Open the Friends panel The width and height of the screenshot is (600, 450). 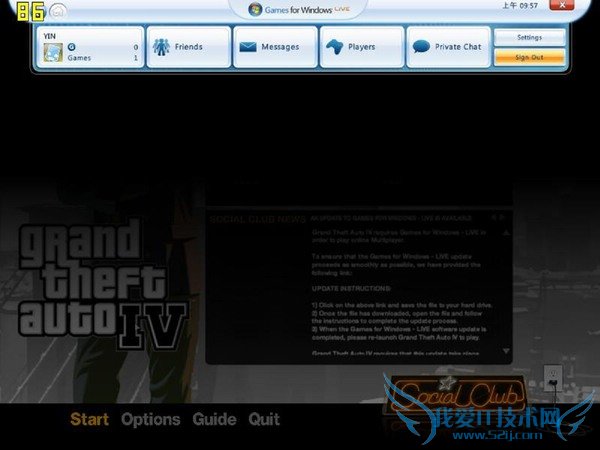(x=189, y=47)
